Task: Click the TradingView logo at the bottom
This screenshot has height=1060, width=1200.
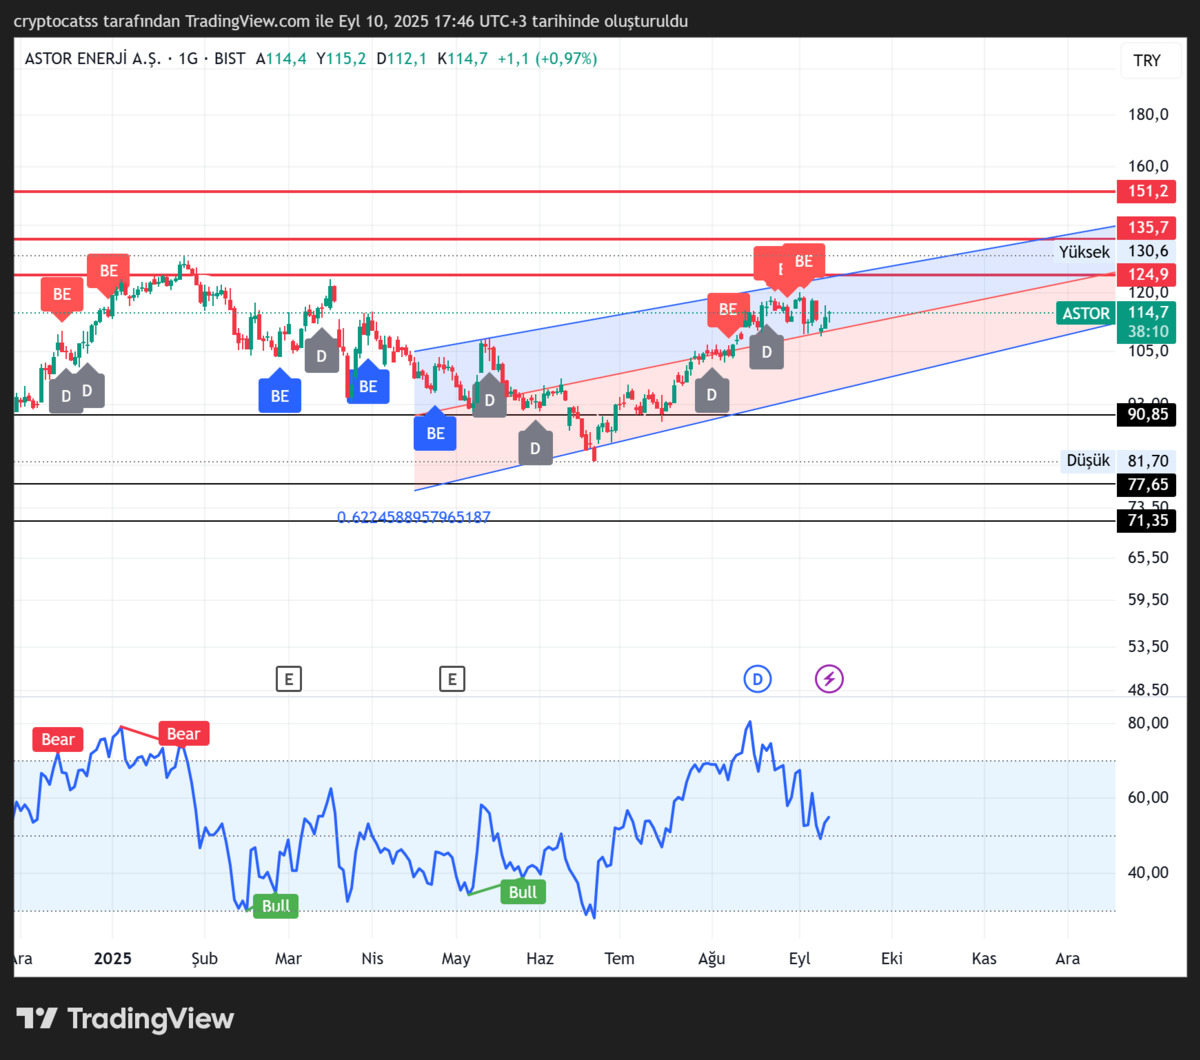Action: click(125, 1019)
